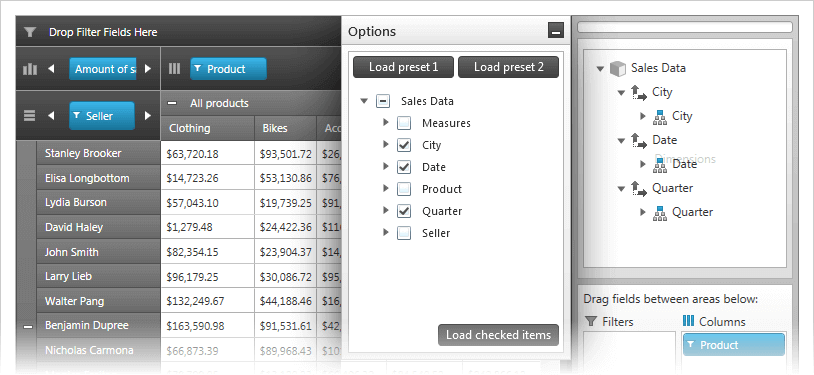Click Load preset 2 button
Image resolution: width=814 pixels, height=375 pixels.
pyautogui.click(x=508, y=67)
